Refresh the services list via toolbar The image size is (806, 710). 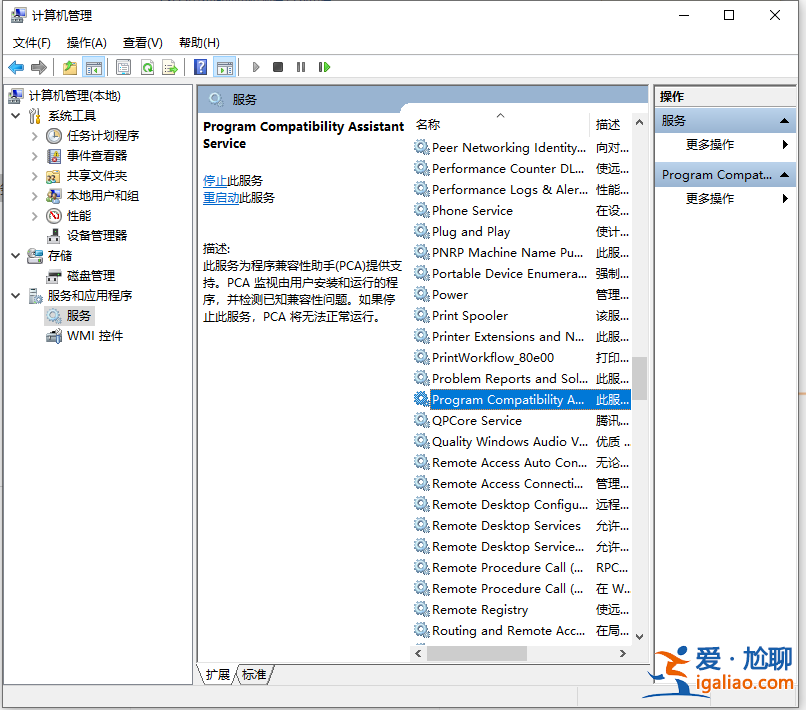click(x=148, y=67)
